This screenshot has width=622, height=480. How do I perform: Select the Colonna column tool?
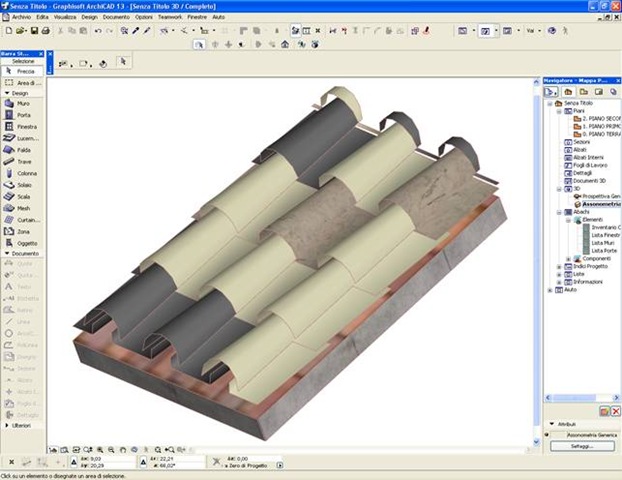[22, 173]
